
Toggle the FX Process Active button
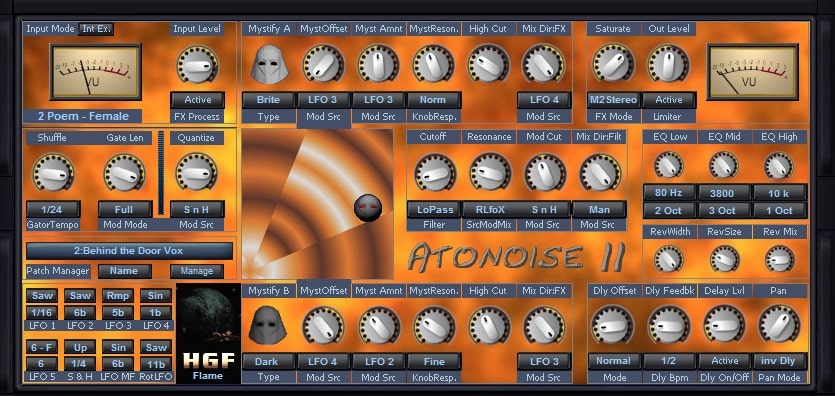click(x=198, y=100)
